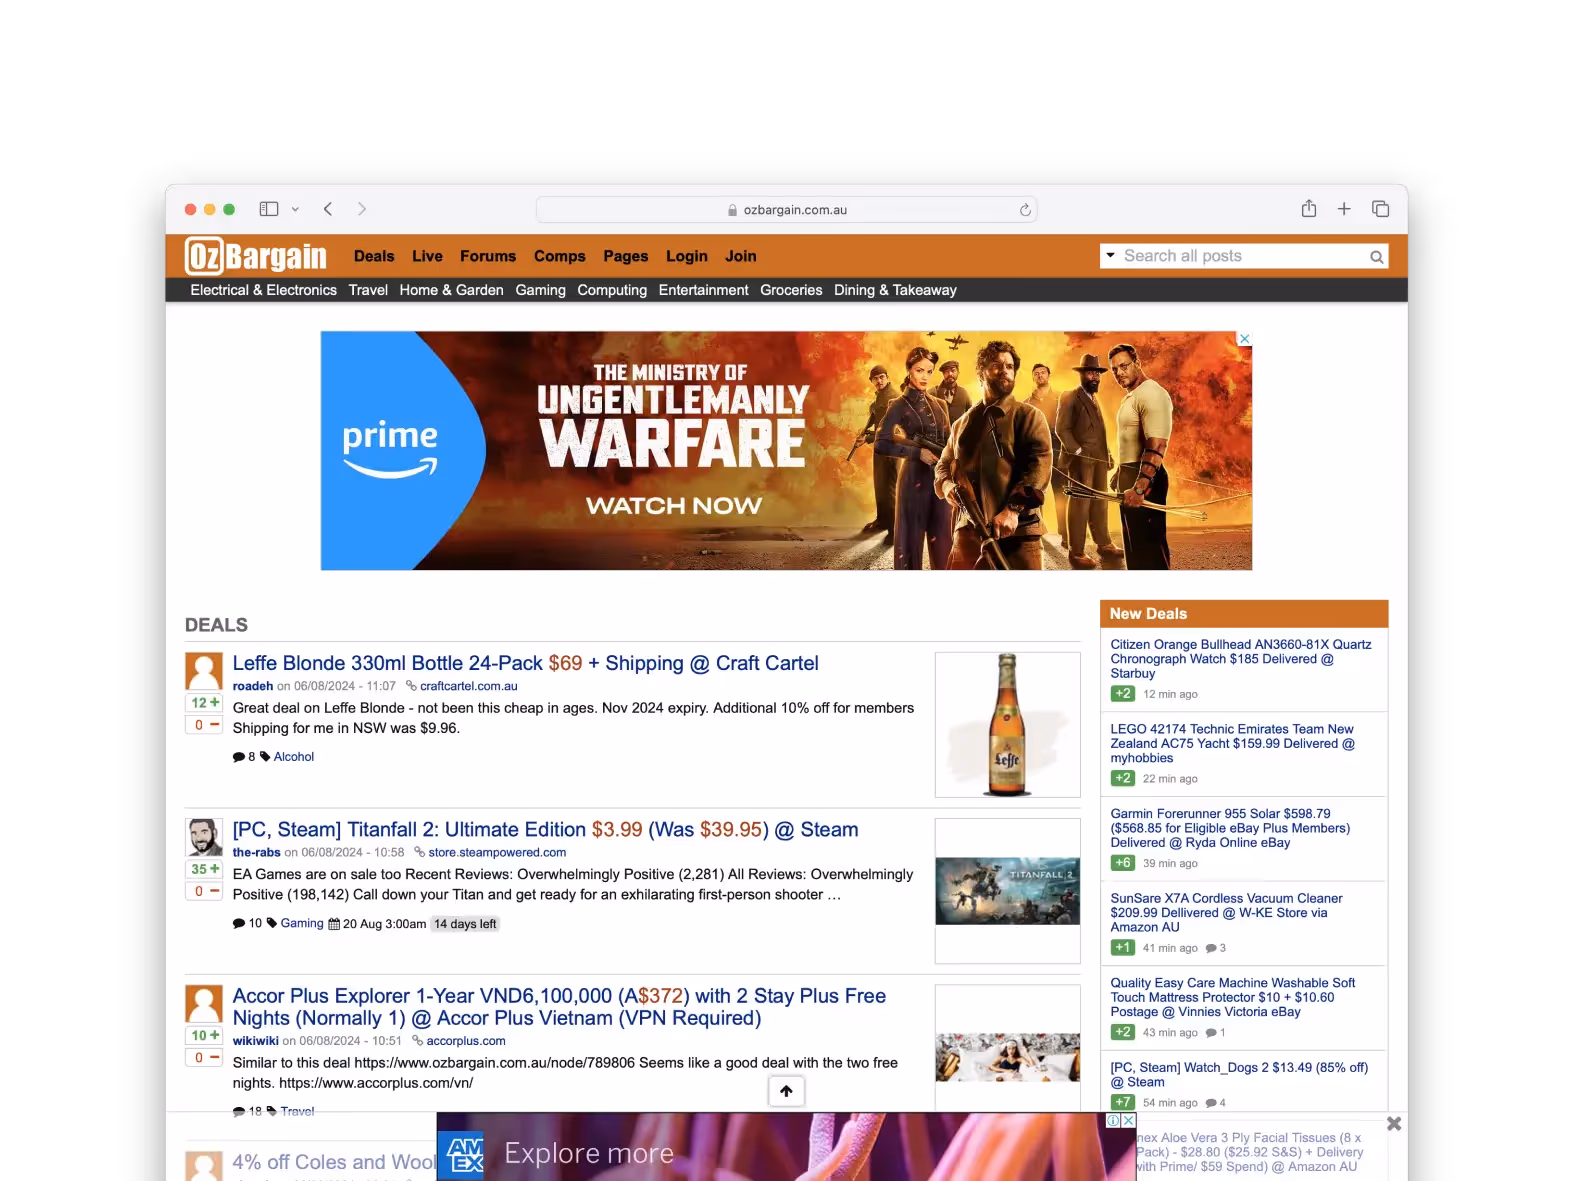Image resolution: width=1574 pixels, height=1181 pixels.
Task: Open a new tab with plus icon
Action: (1344, 209)
